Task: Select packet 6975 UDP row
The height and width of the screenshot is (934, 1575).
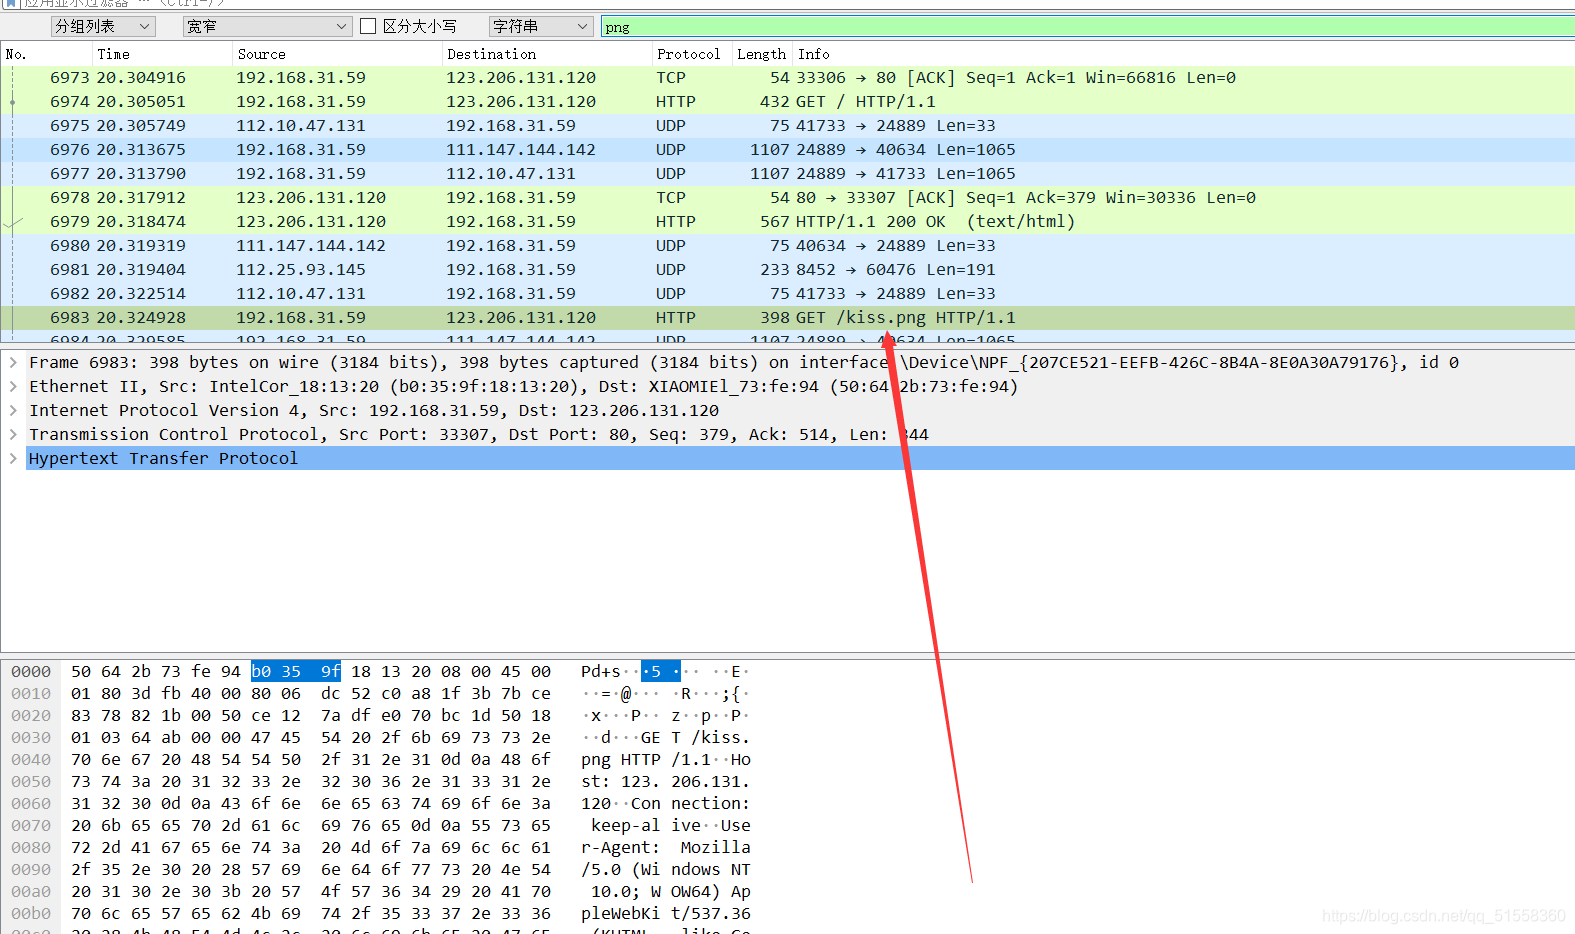Action: point(788,126)
